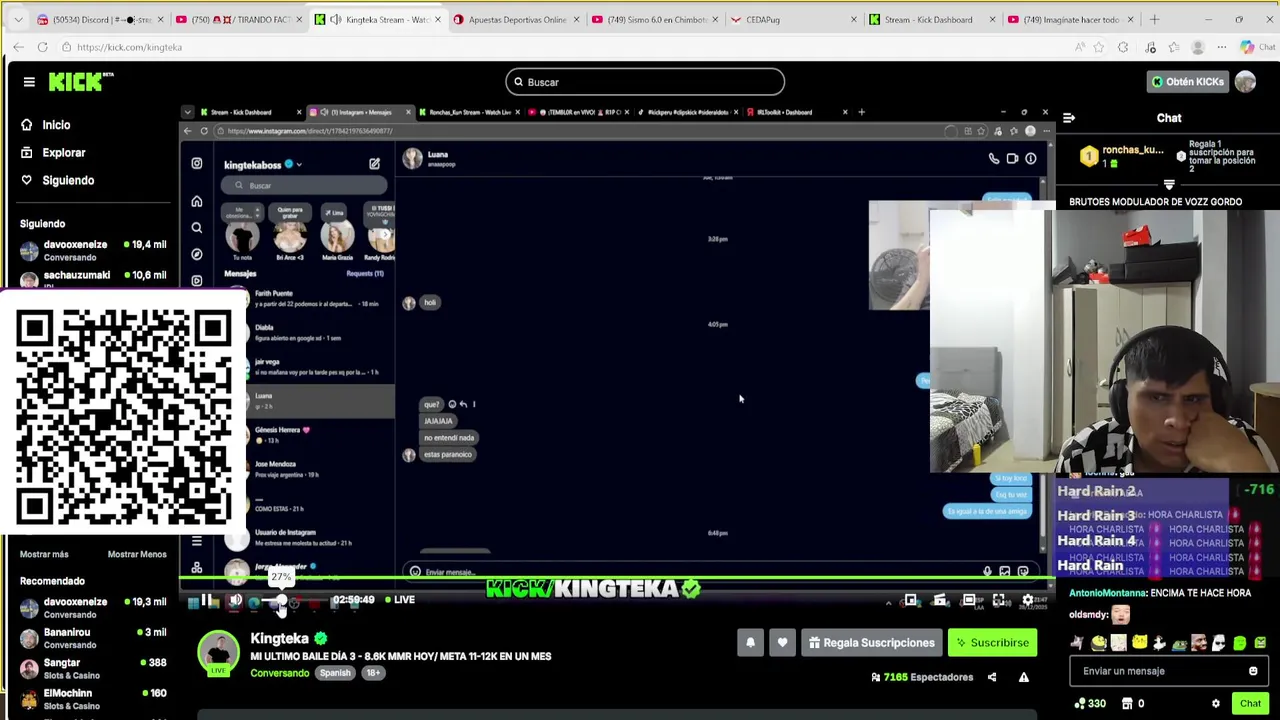Click Regala Suscripciones button
Viewport: 1280px width, 720px height.
(x=871, y=643)
